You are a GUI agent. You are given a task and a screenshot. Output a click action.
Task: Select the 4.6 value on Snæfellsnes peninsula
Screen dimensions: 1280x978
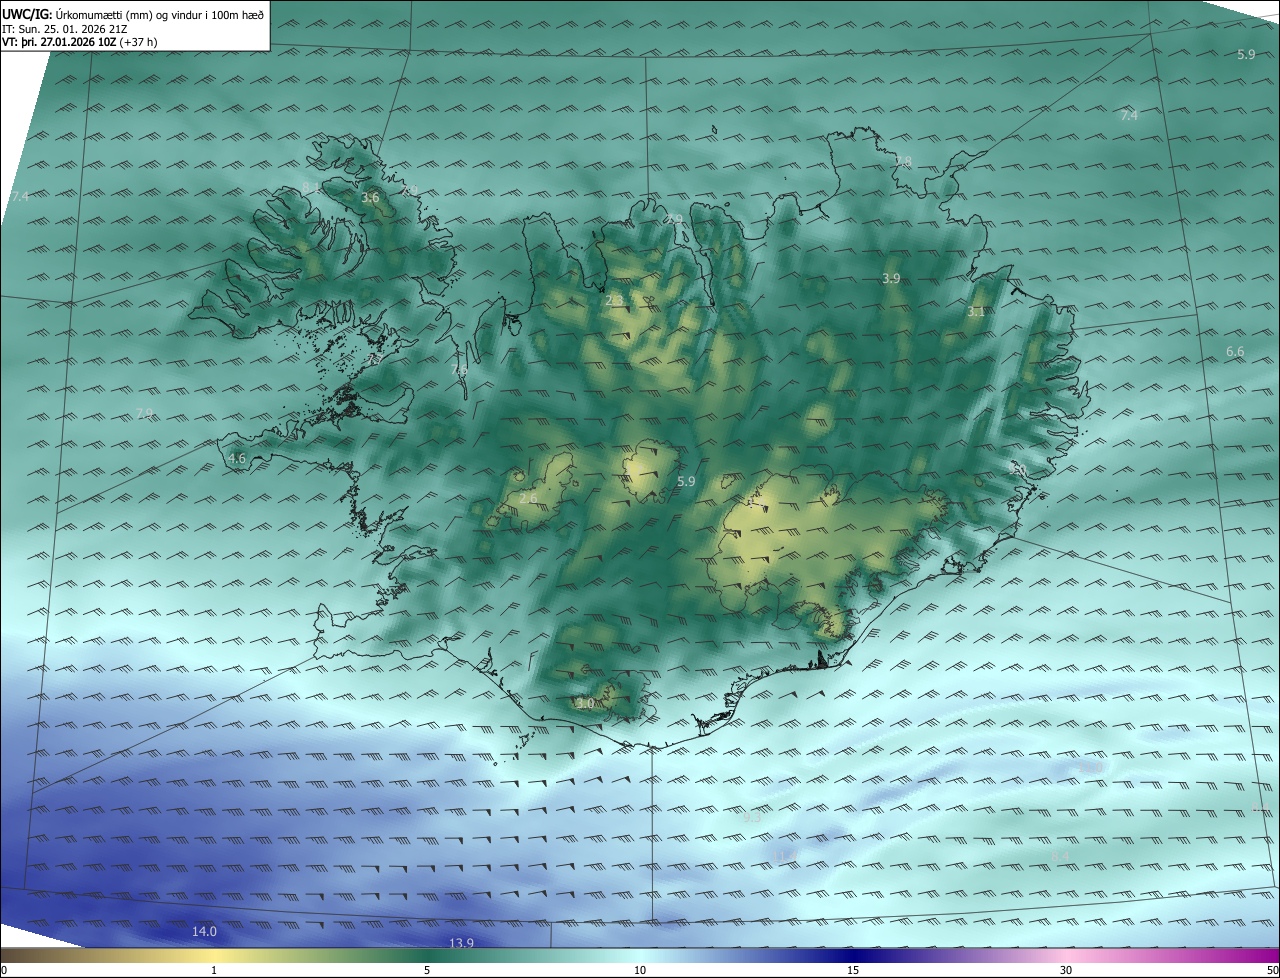tap(237, 458)
